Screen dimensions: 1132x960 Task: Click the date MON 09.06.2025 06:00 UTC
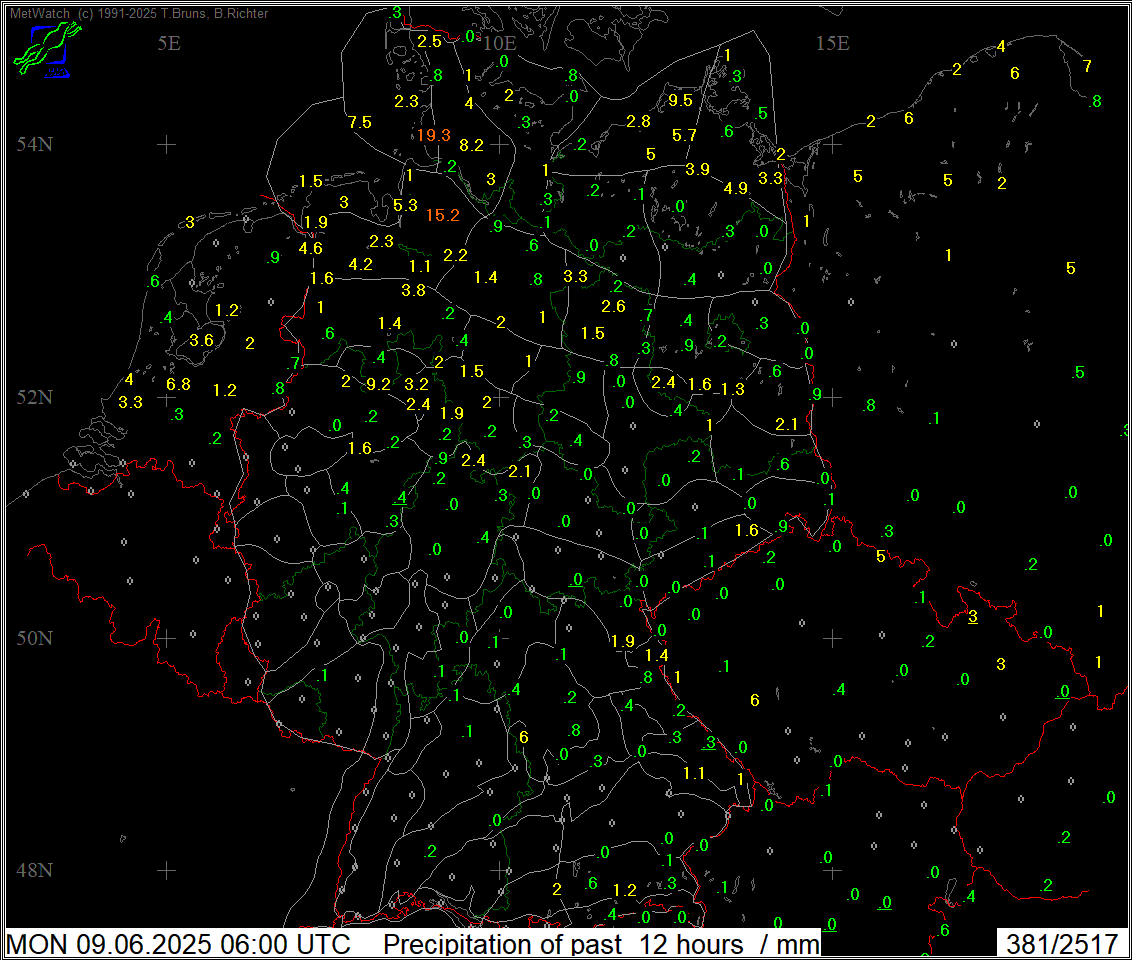pos(178,944)
